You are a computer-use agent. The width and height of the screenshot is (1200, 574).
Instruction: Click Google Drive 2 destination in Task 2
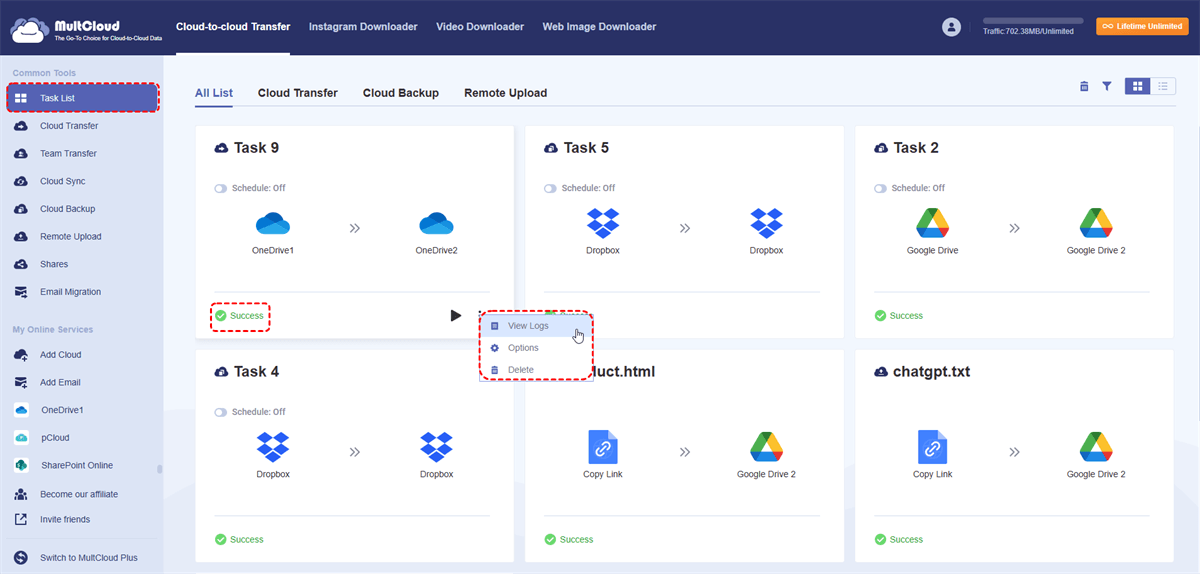1096,223
